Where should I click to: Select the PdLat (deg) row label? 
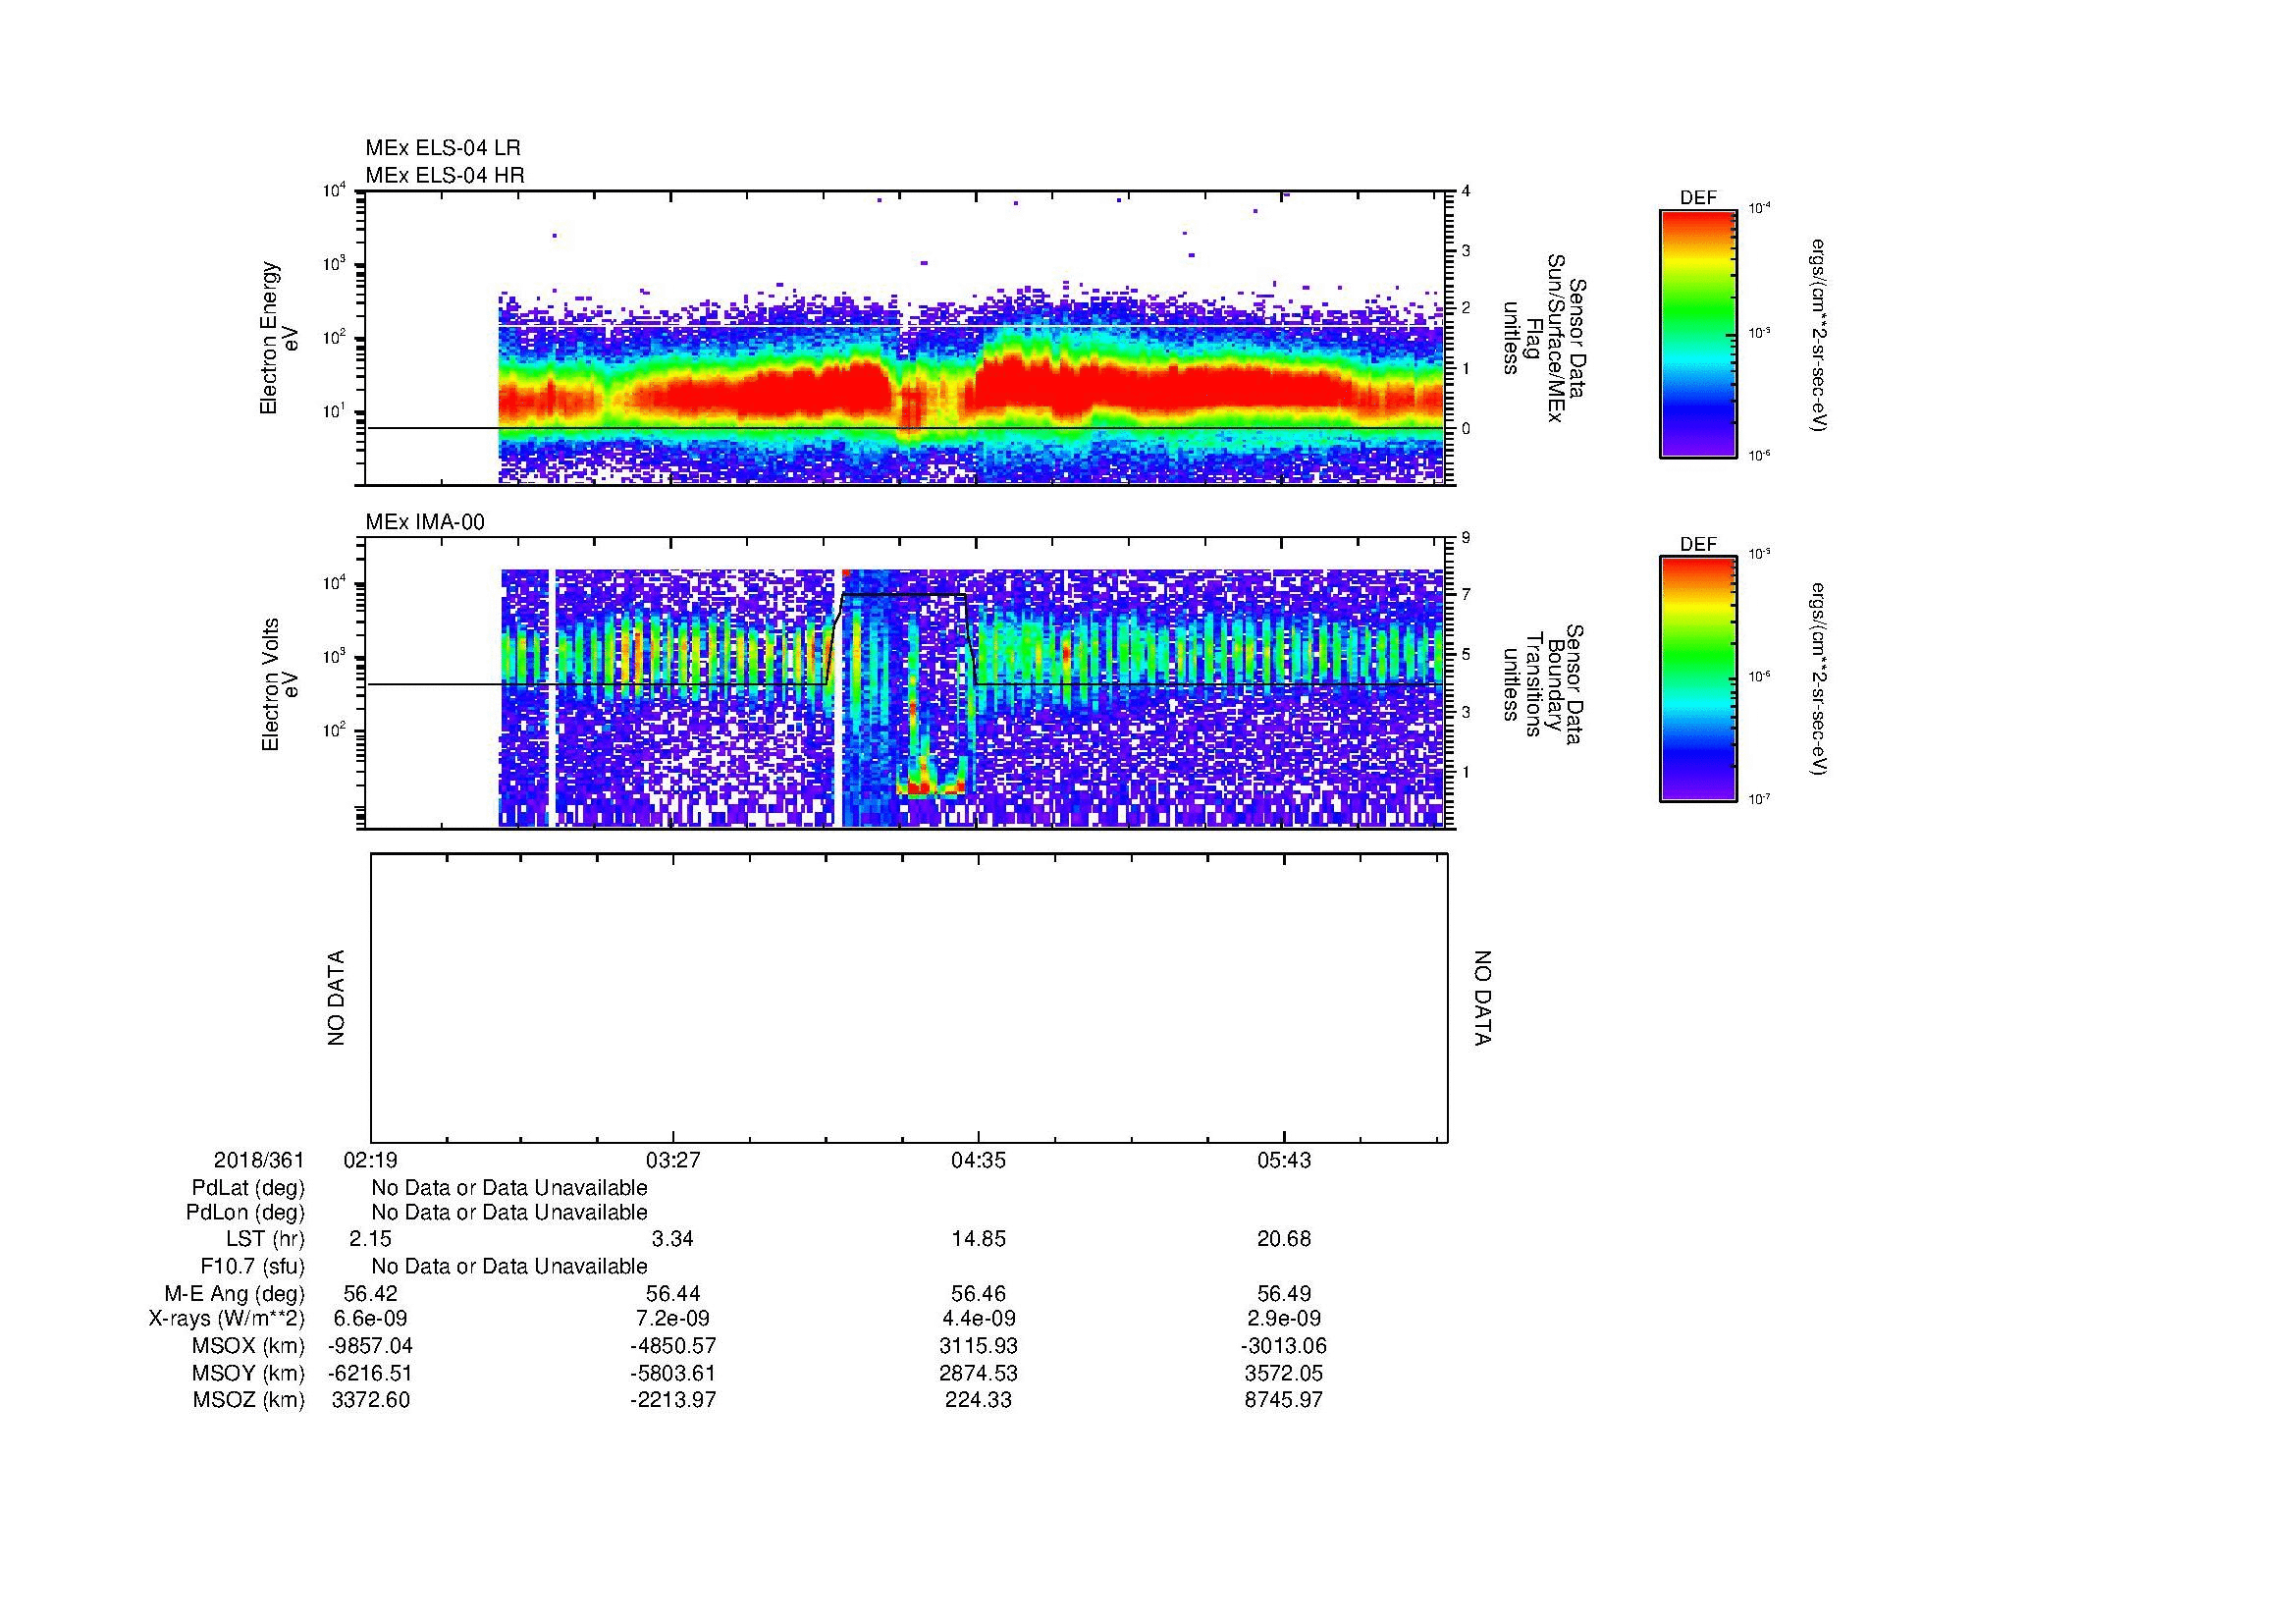[x=248, y=1188]
